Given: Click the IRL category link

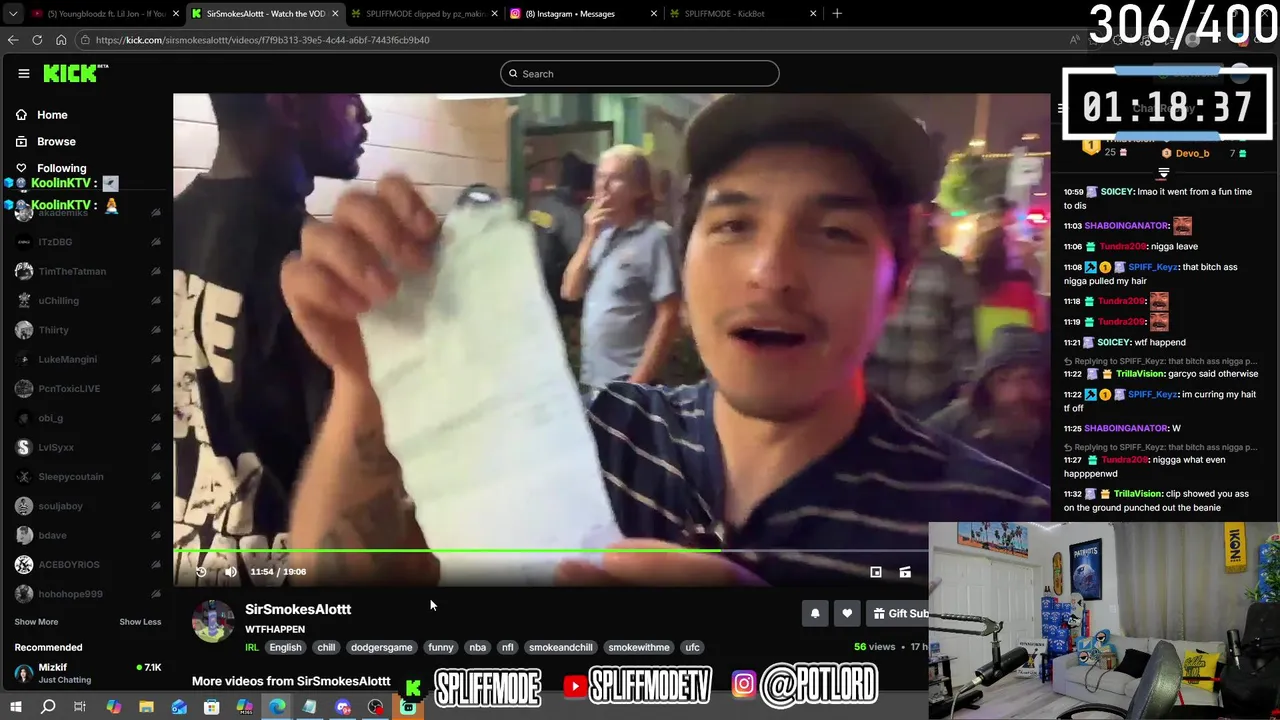Looking at the screenshot, I should [252, 647].
